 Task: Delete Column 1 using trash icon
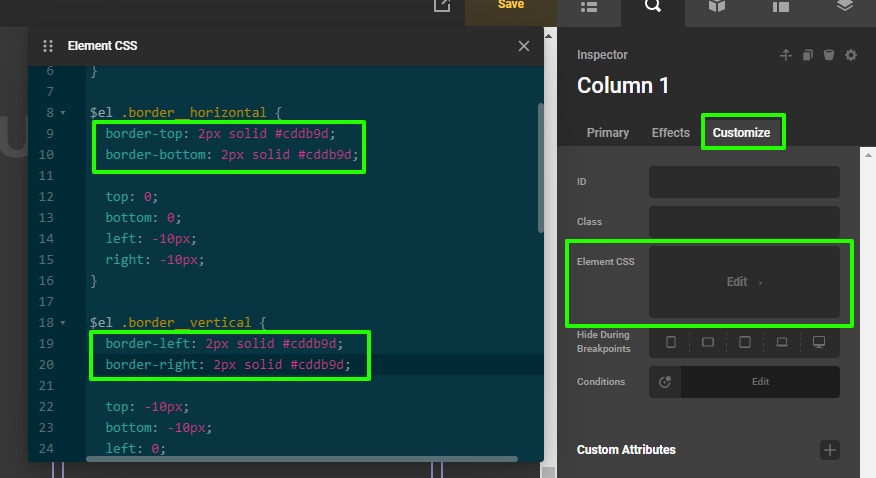tap(829, 55)
